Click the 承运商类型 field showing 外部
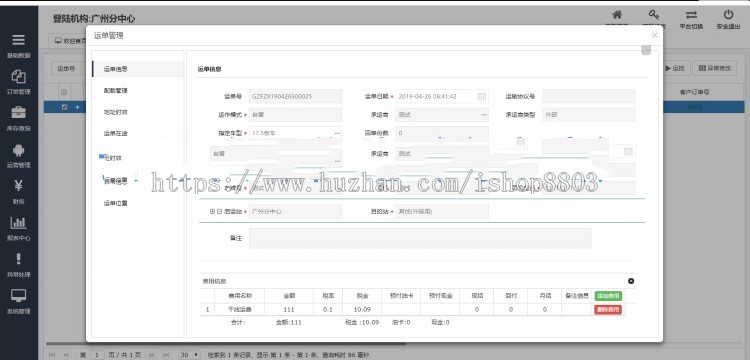Screen dimensions: 750x360 [x=589, y=115]
